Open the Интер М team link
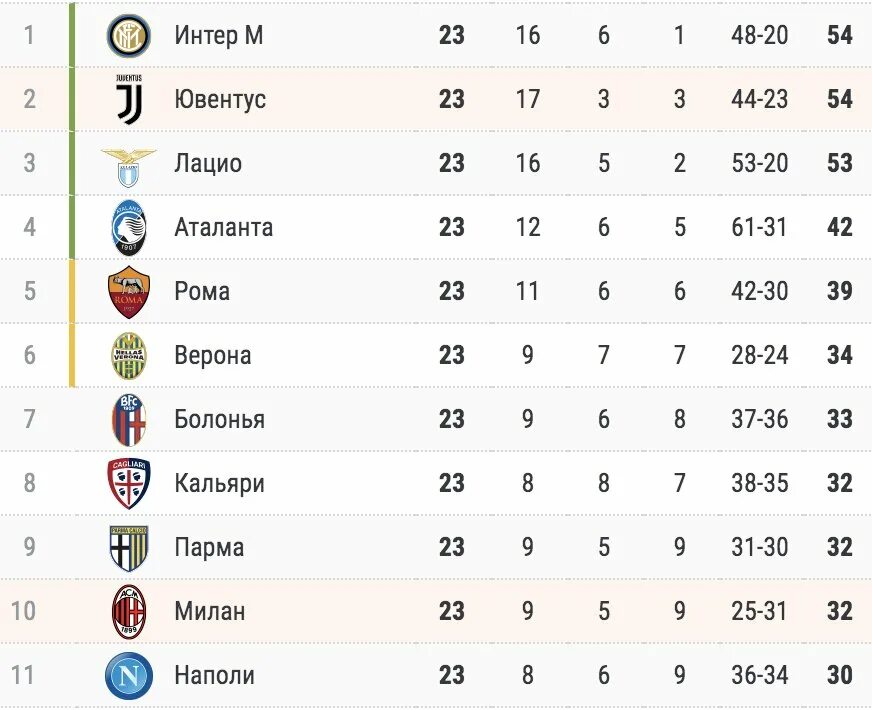This screenshot has width=872, height=710. (218, 35)
